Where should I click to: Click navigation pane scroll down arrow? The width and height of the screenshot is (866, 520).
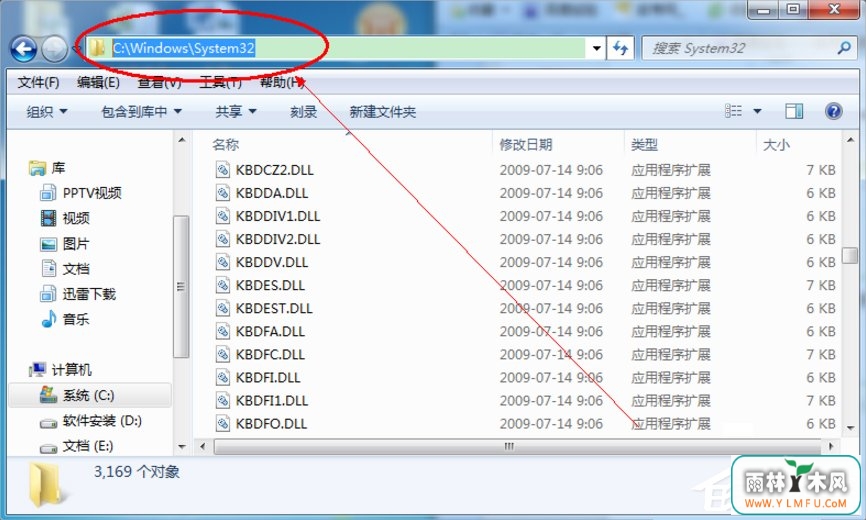182,447
